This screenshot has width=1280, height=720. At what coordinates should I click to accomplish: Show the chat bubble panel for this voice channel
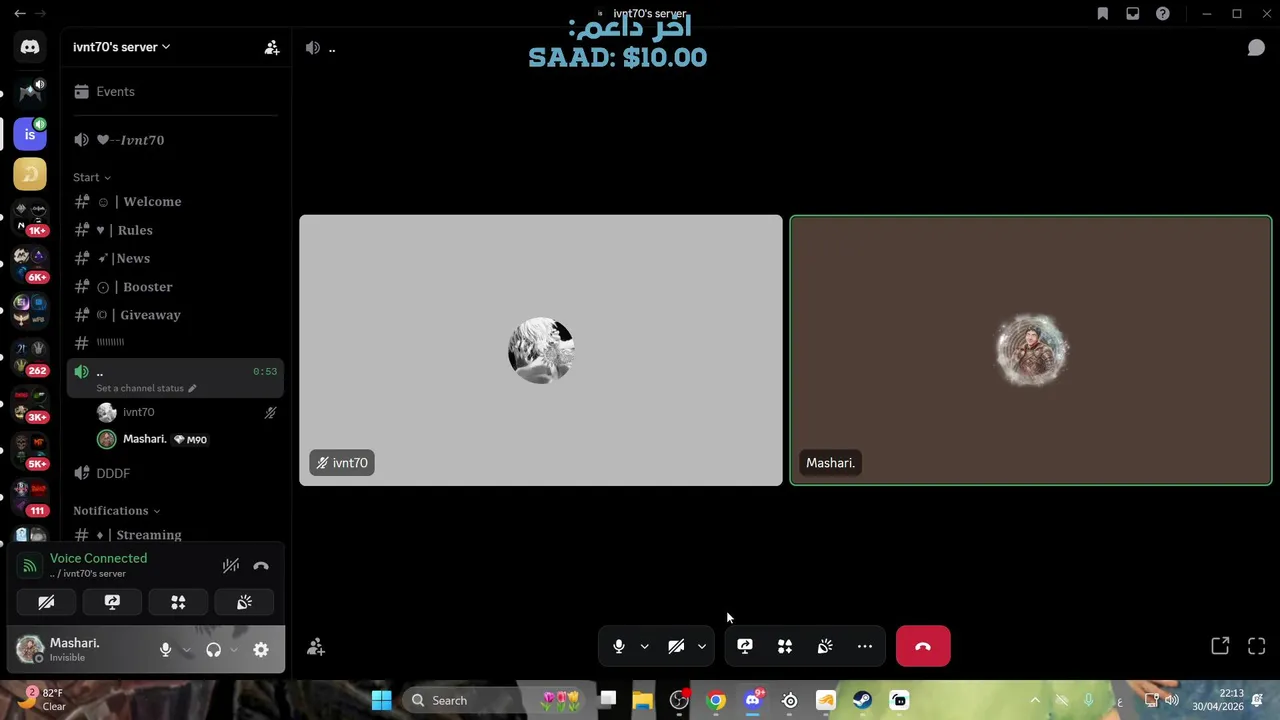[1256, 48]
